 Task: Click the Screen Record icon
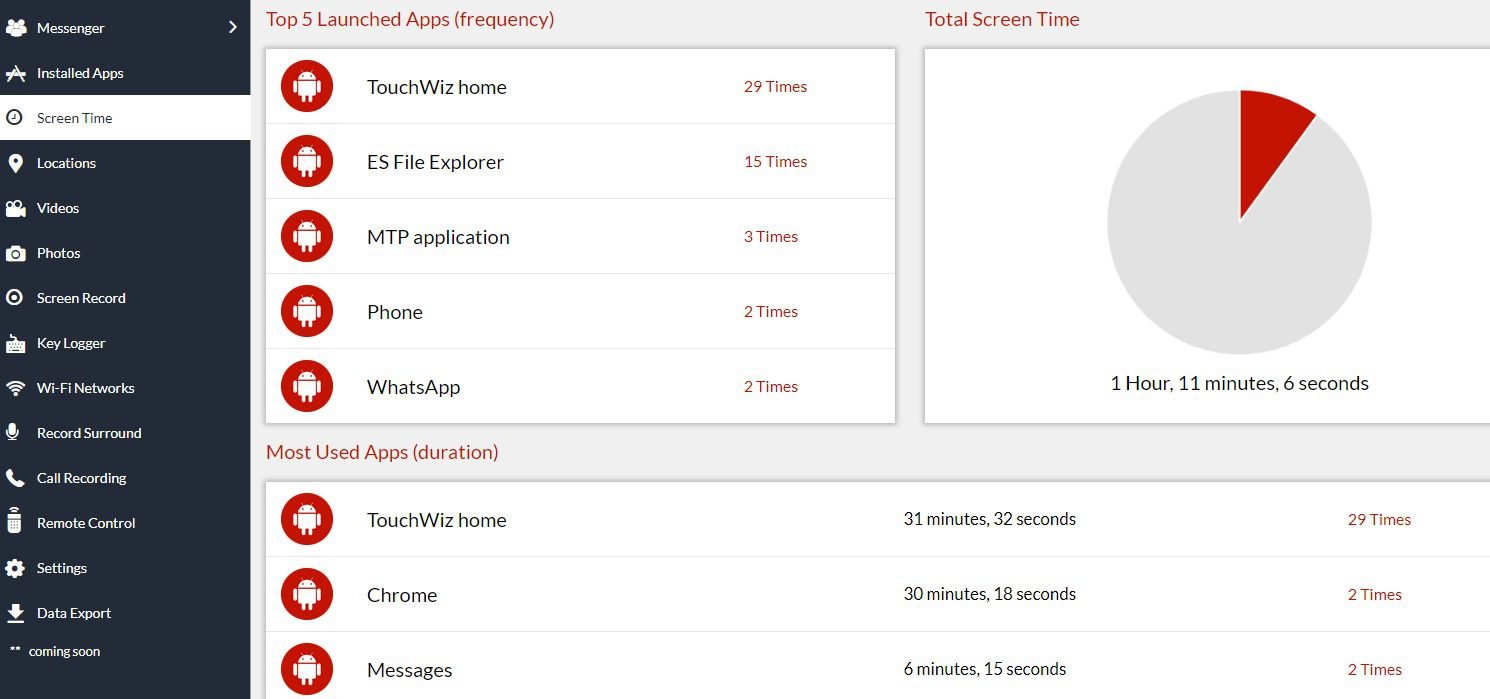tap(15, 298)
